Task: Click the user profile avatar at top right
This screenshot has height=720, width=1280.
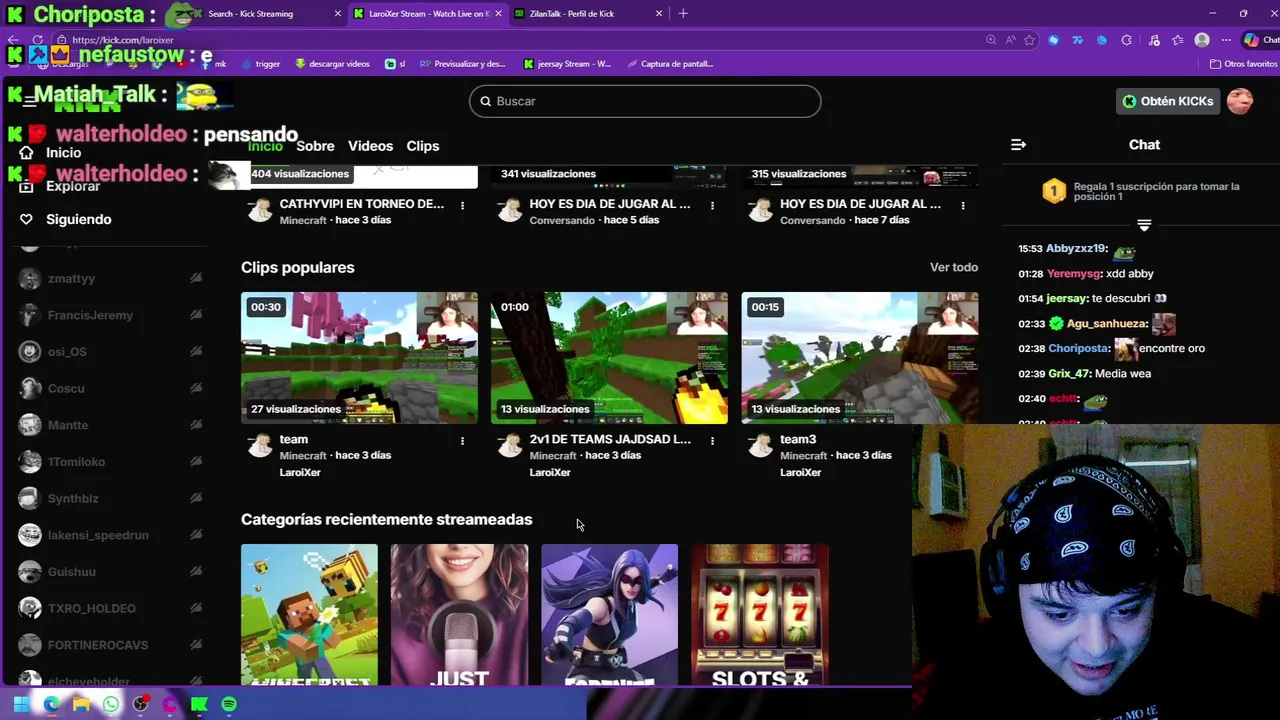Action: 1239,101
